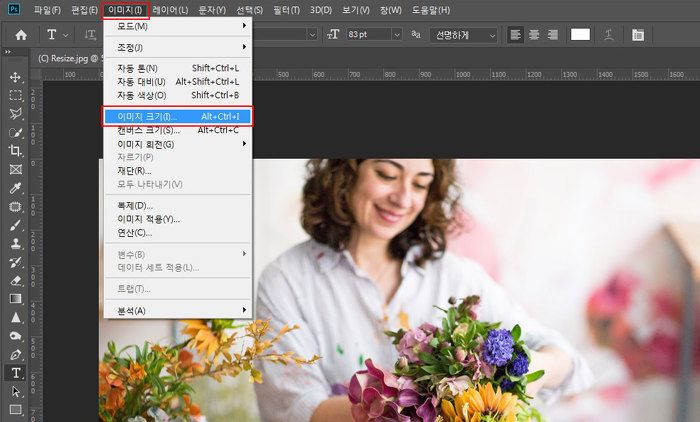Toggle text orientation icon
Image resolution: width=700 pixels, height=422 pixels.
click(91, 35)
